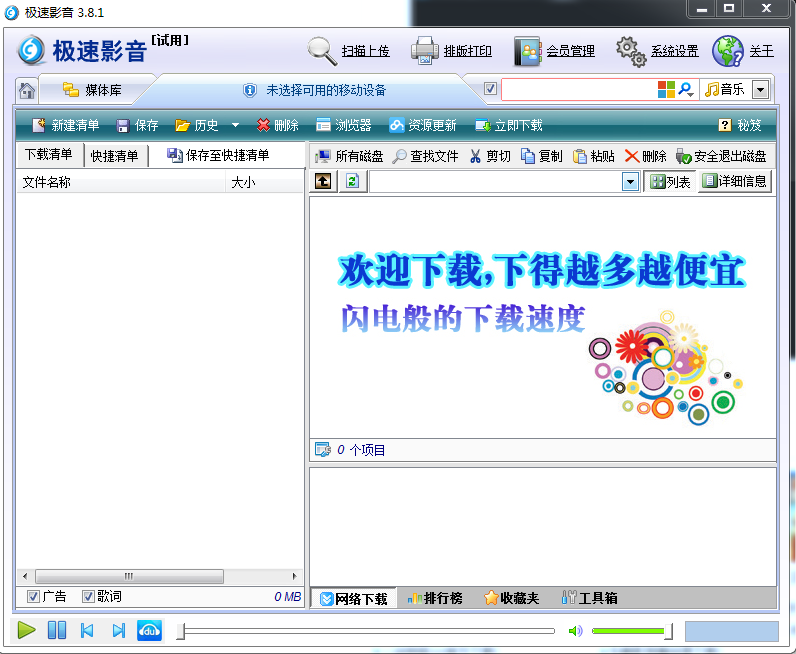Select 所有磁盘 all disks
Image resolution: width=796 pixels, height=654 pixels.
[x=349, y=156]
